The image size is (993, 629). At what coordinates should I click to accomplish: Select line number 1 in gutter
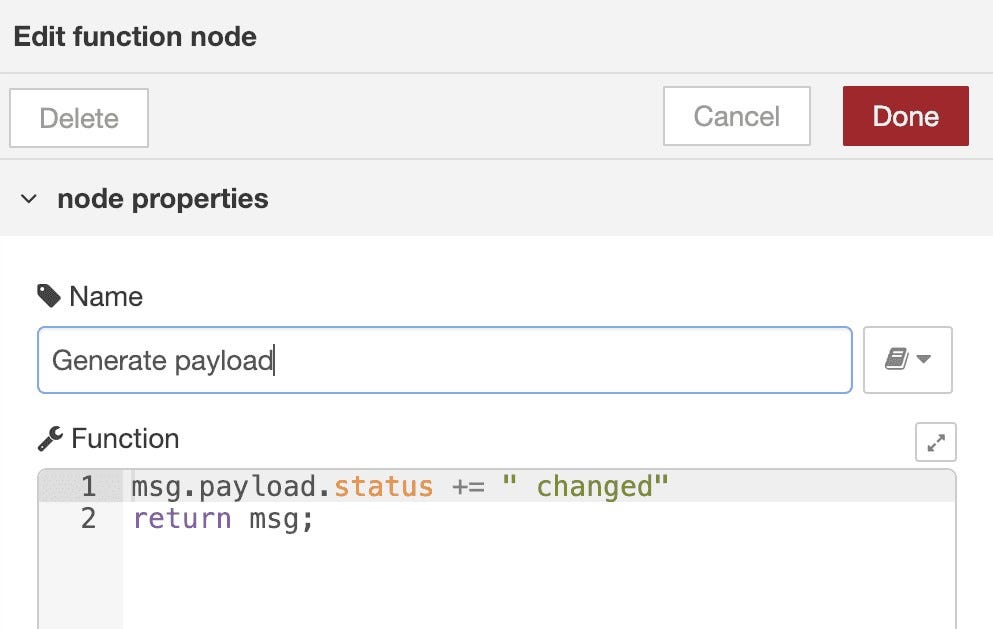pos(88,486)
